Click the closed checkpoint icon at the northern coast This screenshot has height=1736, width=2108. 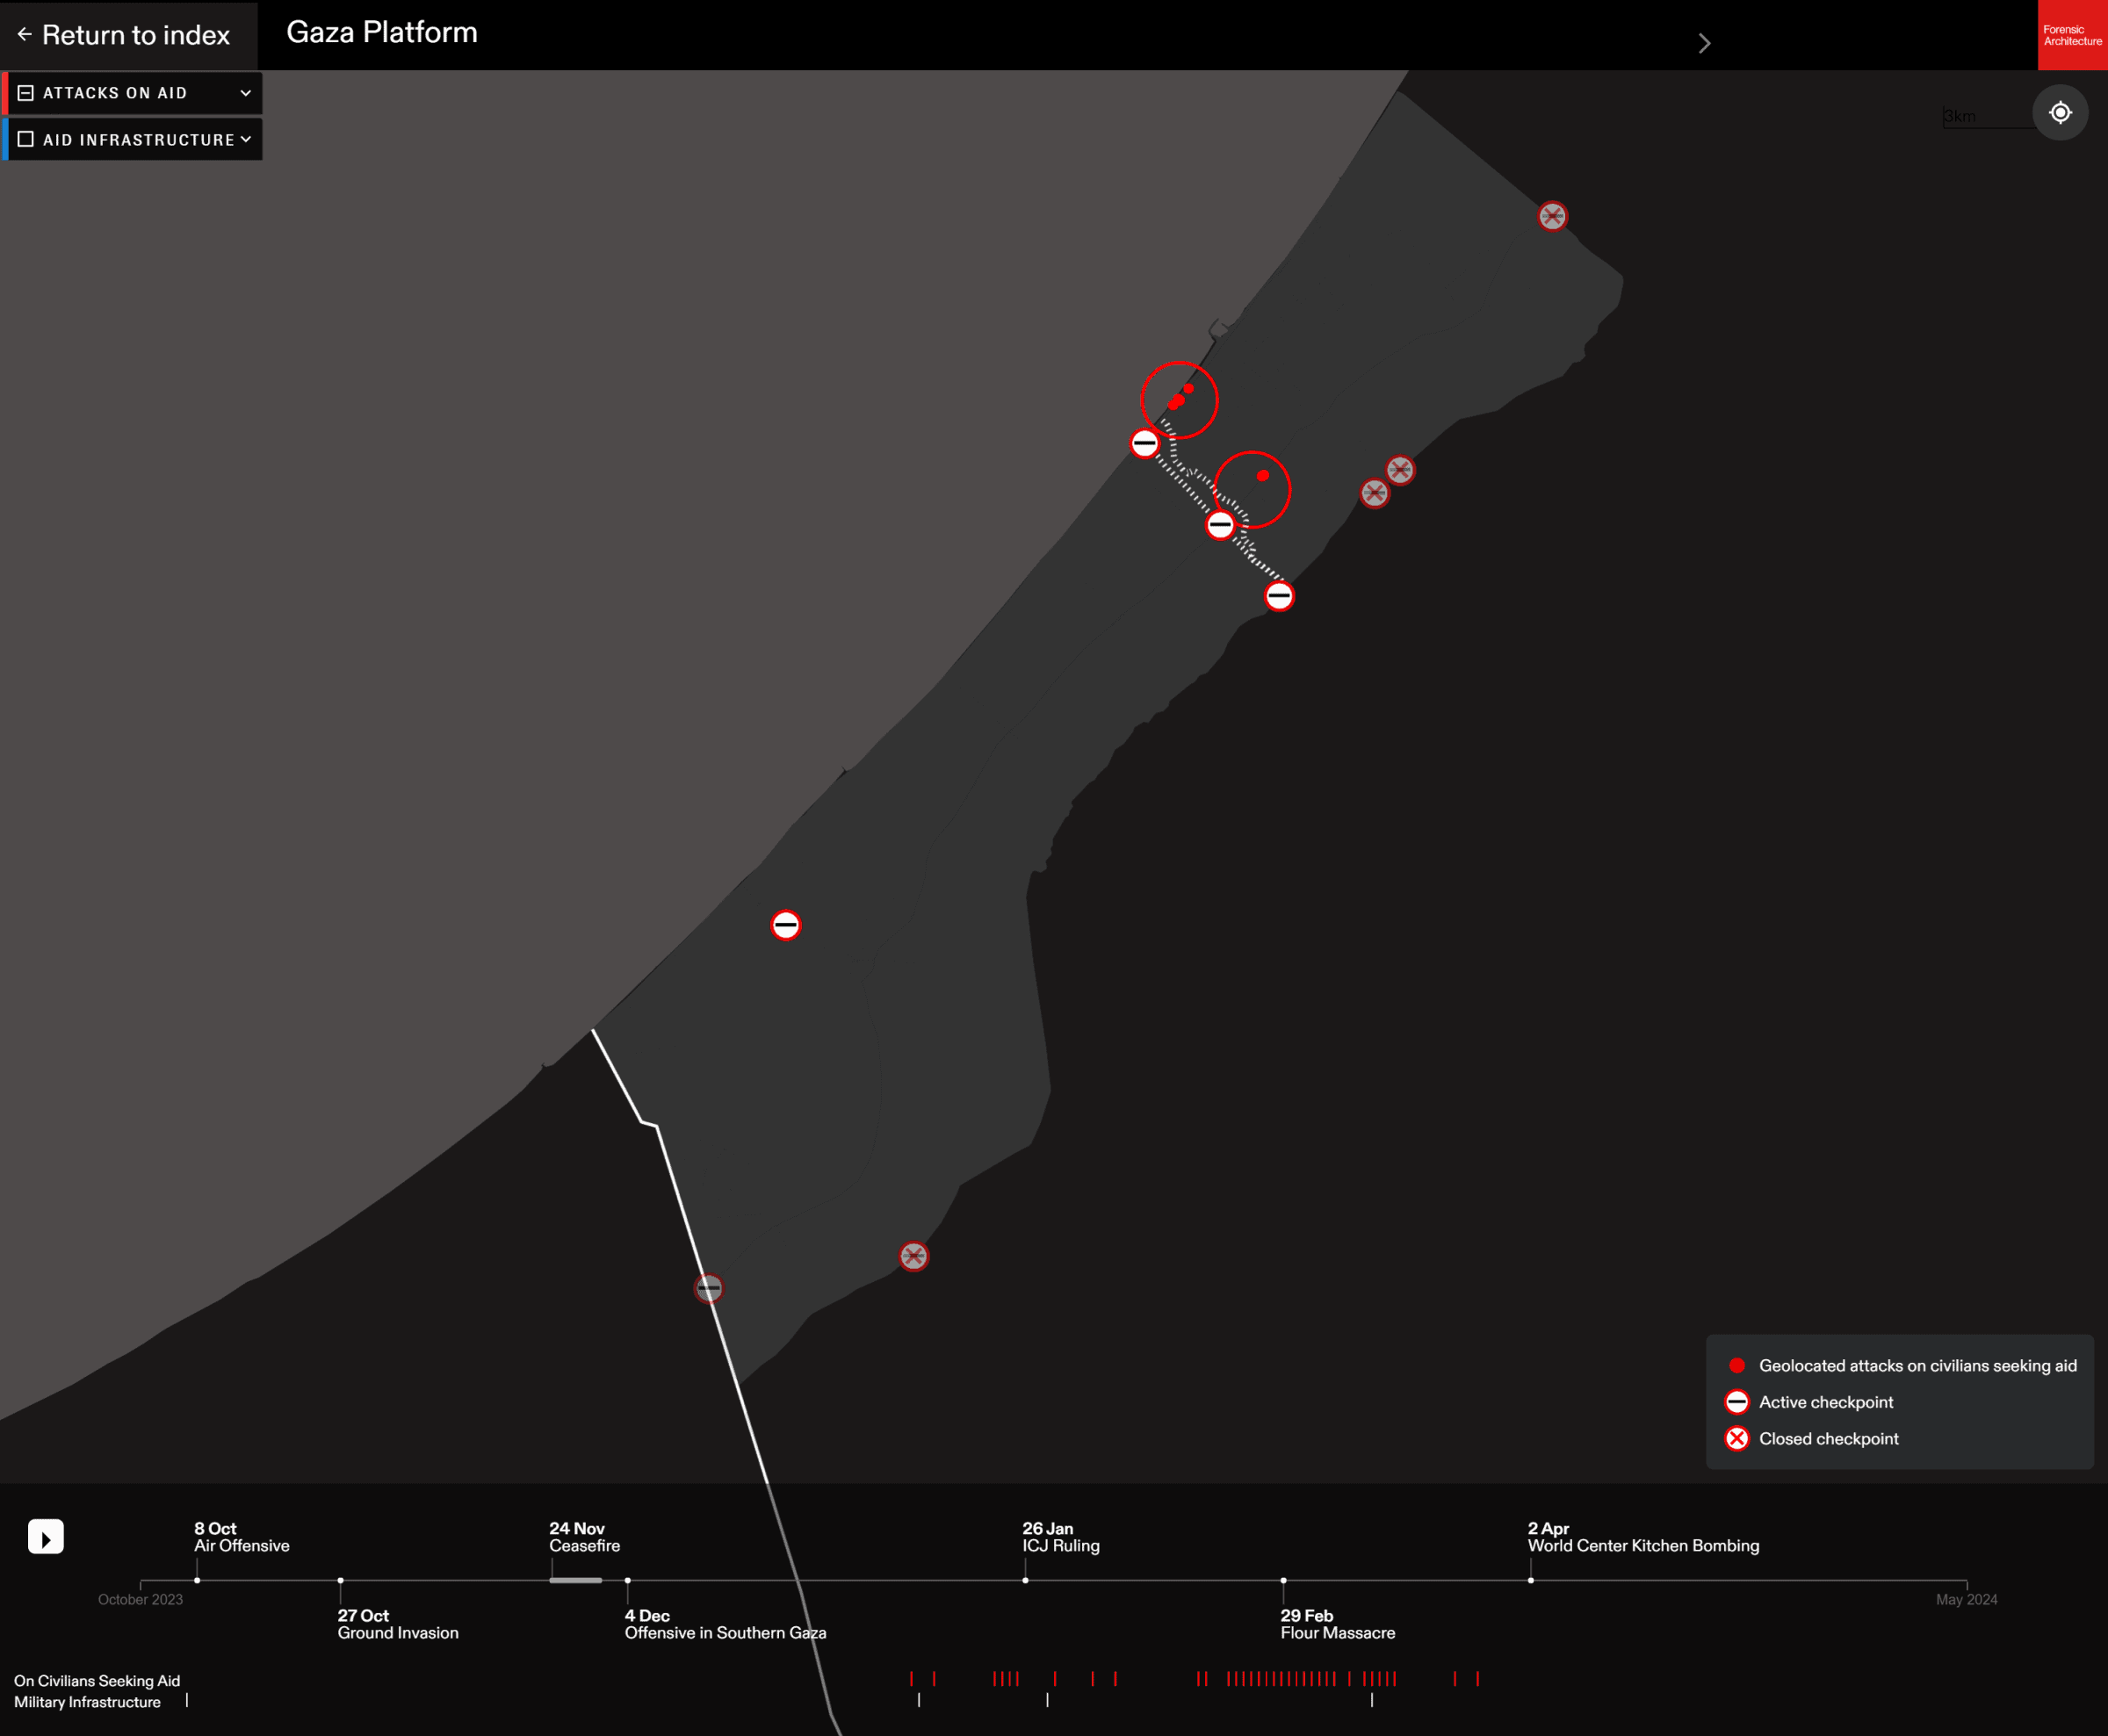[1553, 216]
